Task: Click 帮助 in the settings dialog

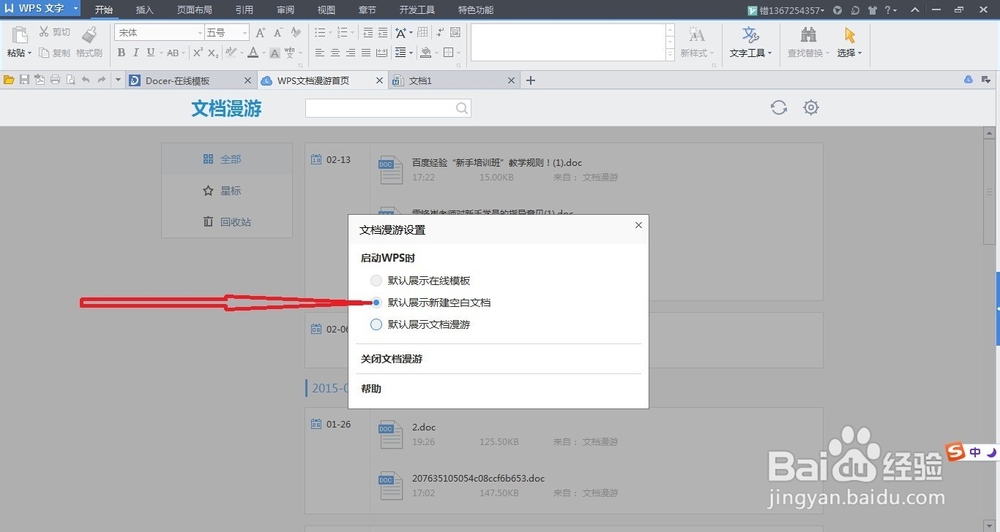Action: point(371,388)
